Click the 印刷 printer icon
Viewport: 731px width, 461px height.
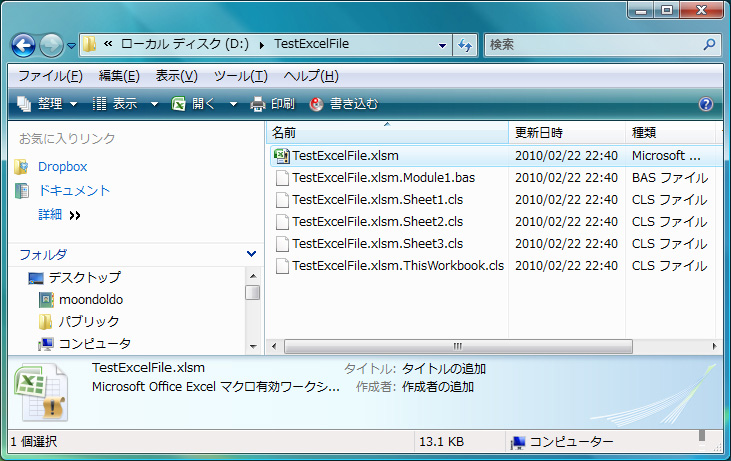[x=257, y=104]
